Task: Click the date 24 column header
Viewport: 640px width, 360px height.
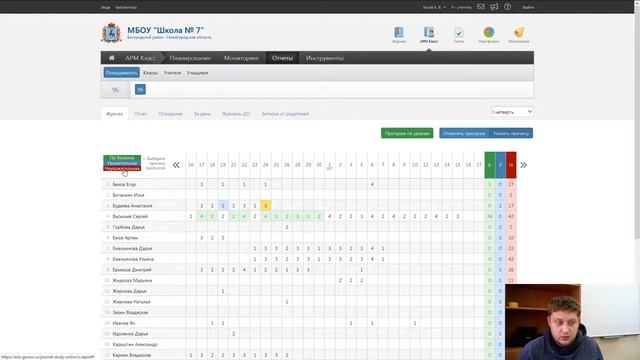Action: point(266,165)
